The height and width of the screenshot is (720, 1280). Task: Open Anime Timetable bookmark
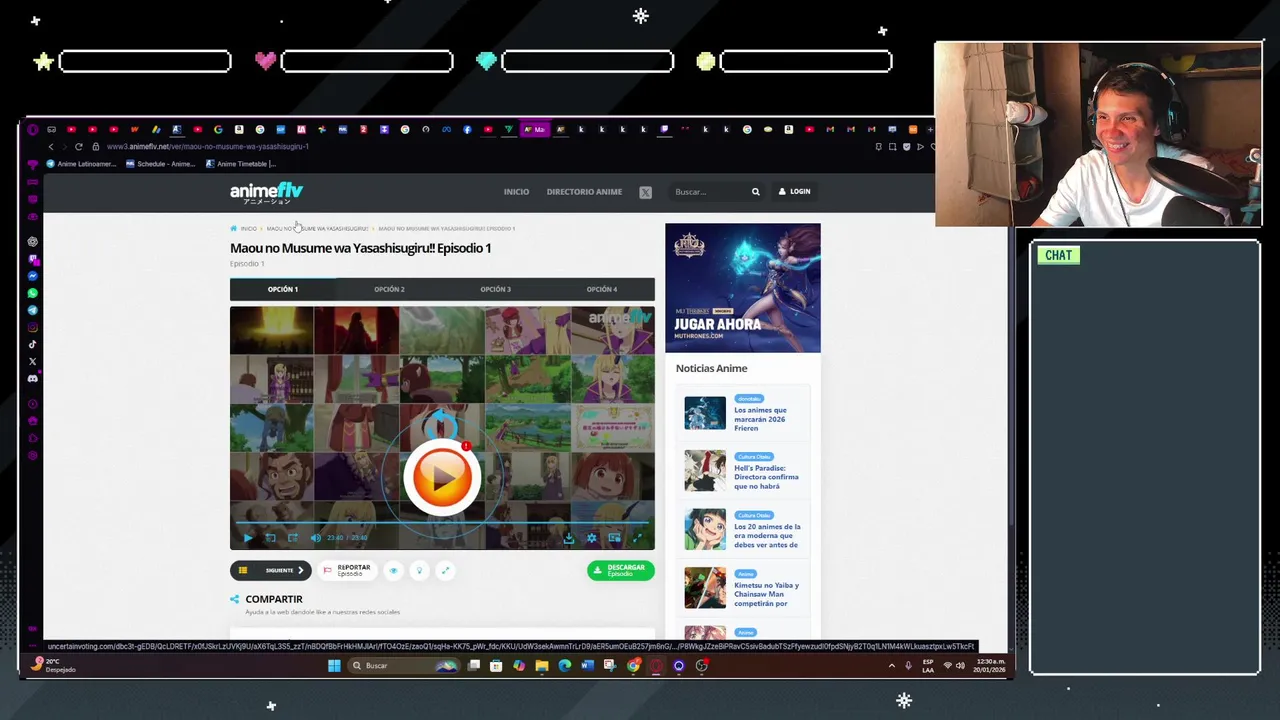tap(240, 164)
